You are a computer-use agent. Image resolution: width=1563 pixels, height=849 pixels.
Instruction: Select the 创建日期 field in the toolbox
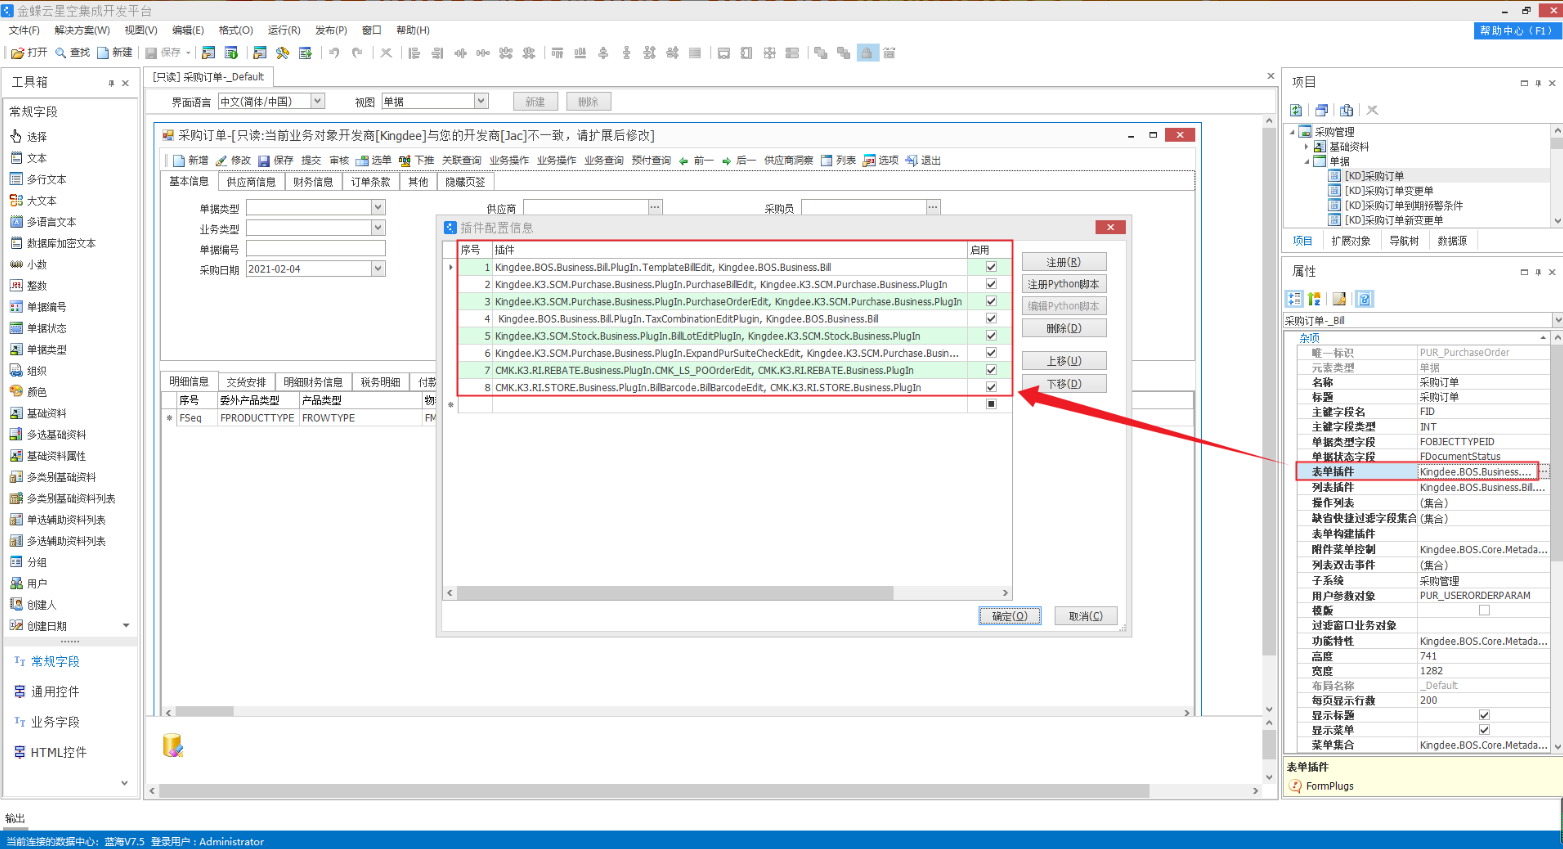(x=38, y=626)
